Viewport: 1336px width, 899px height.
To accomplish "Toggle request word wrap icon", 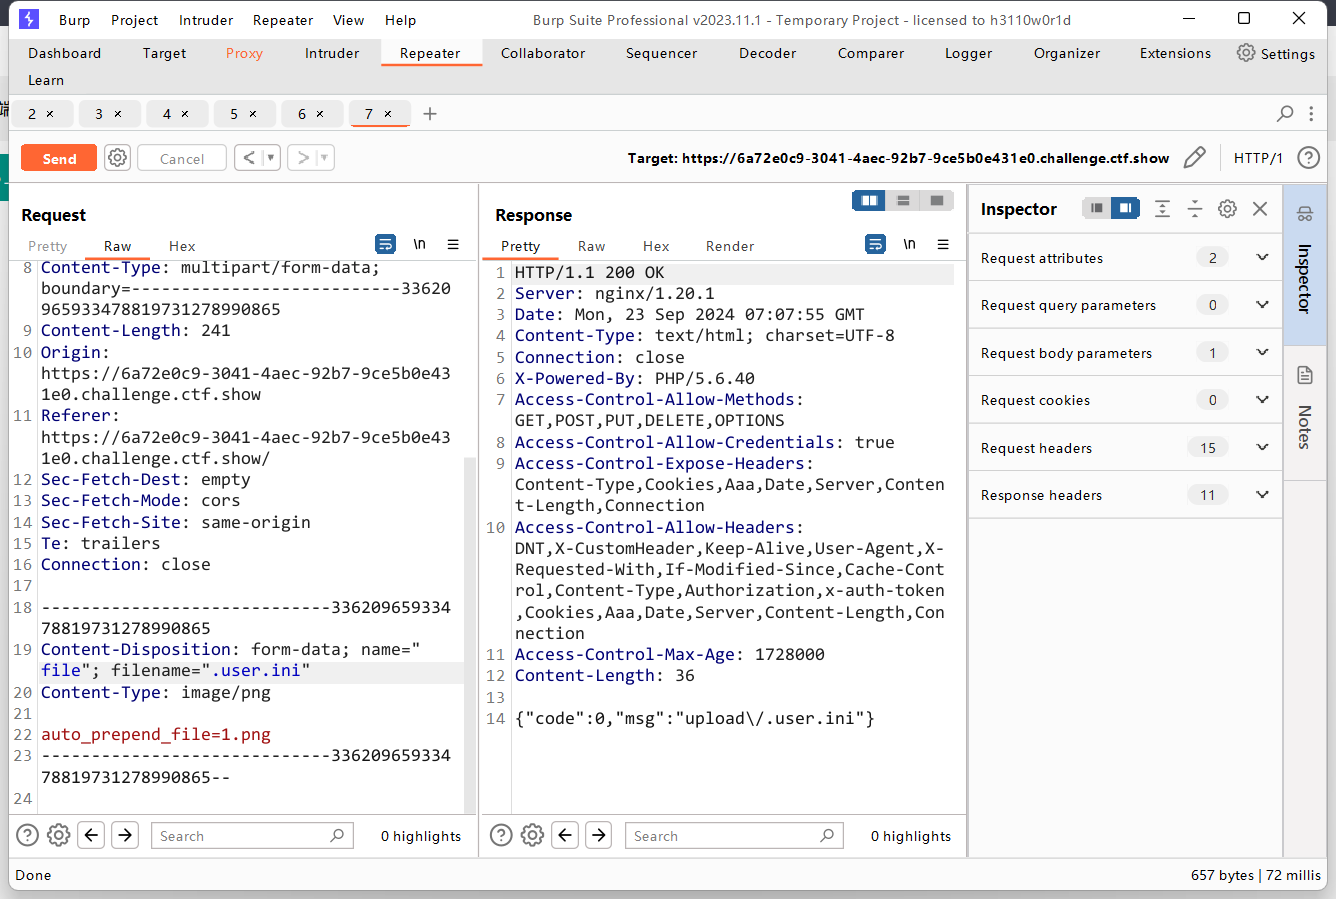I will point(385,244).
